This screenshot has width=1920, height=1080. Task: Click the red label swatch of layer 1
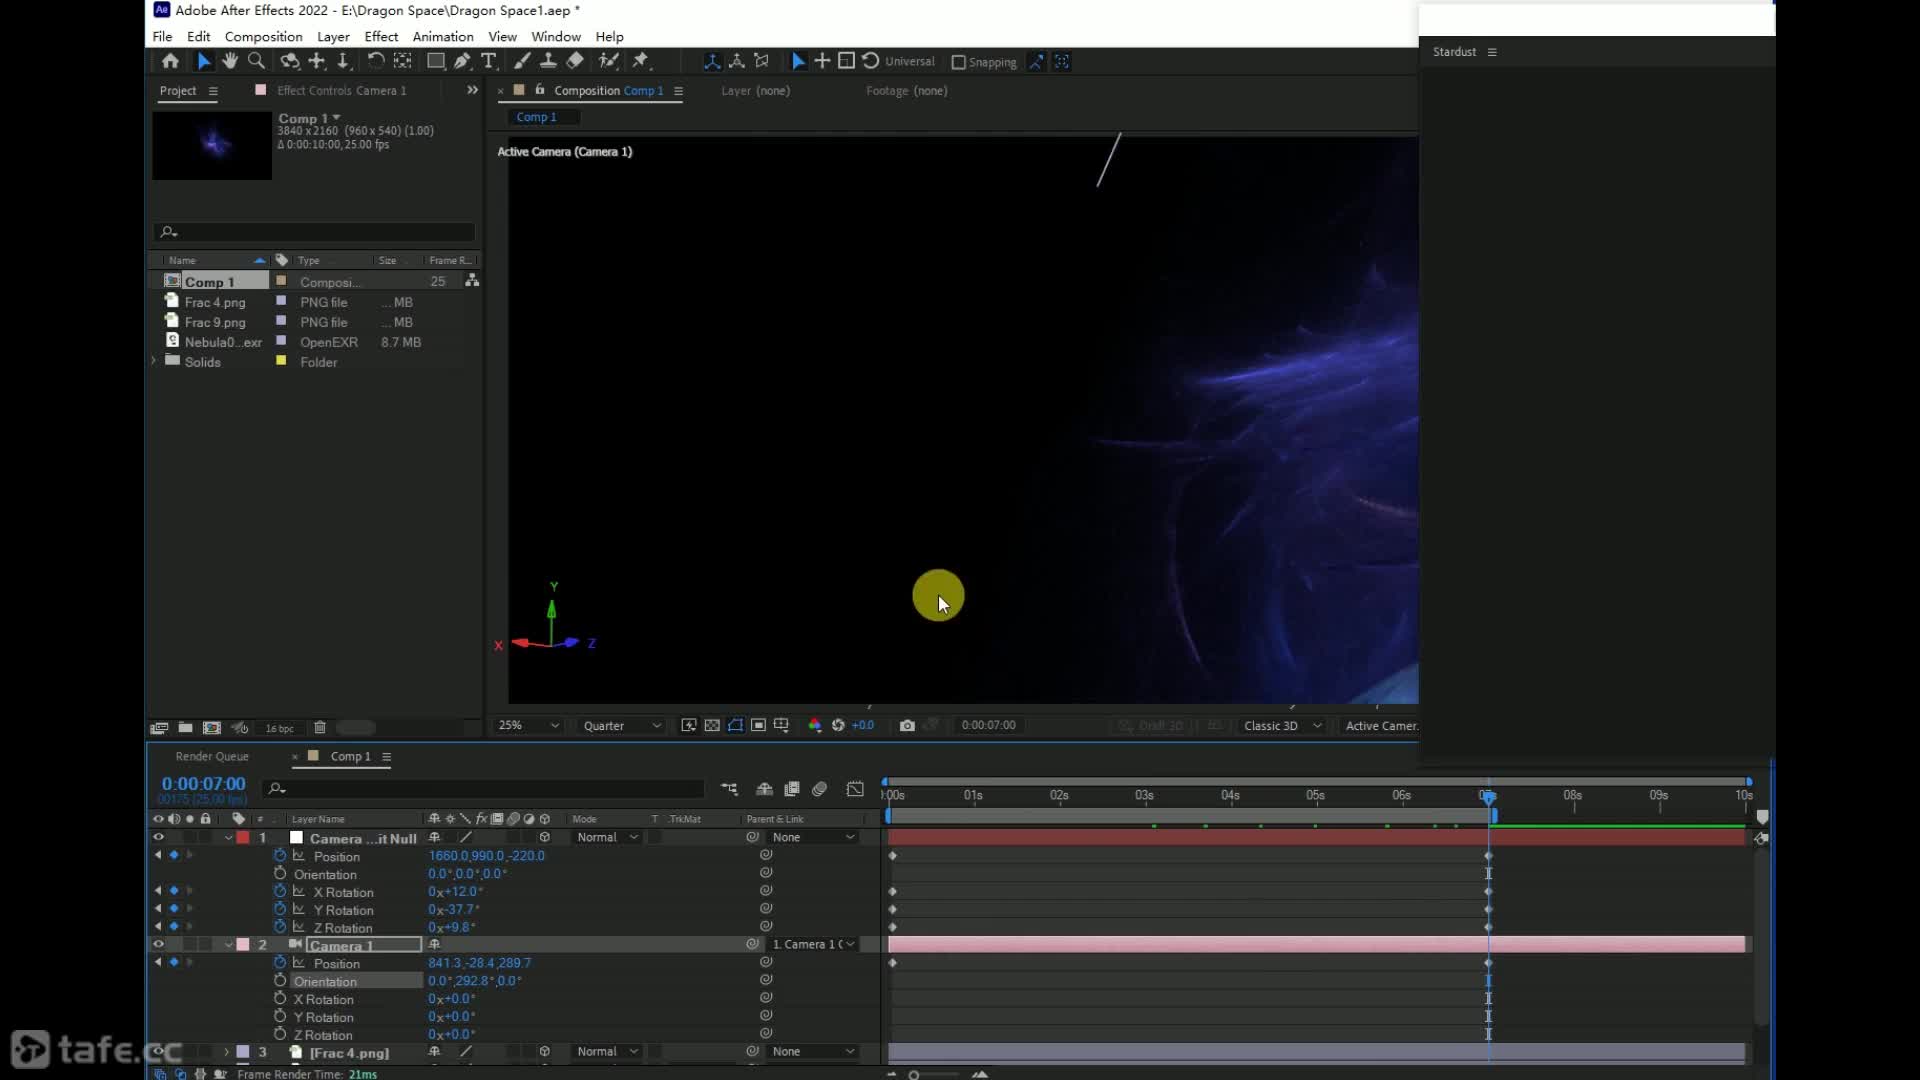243,838
